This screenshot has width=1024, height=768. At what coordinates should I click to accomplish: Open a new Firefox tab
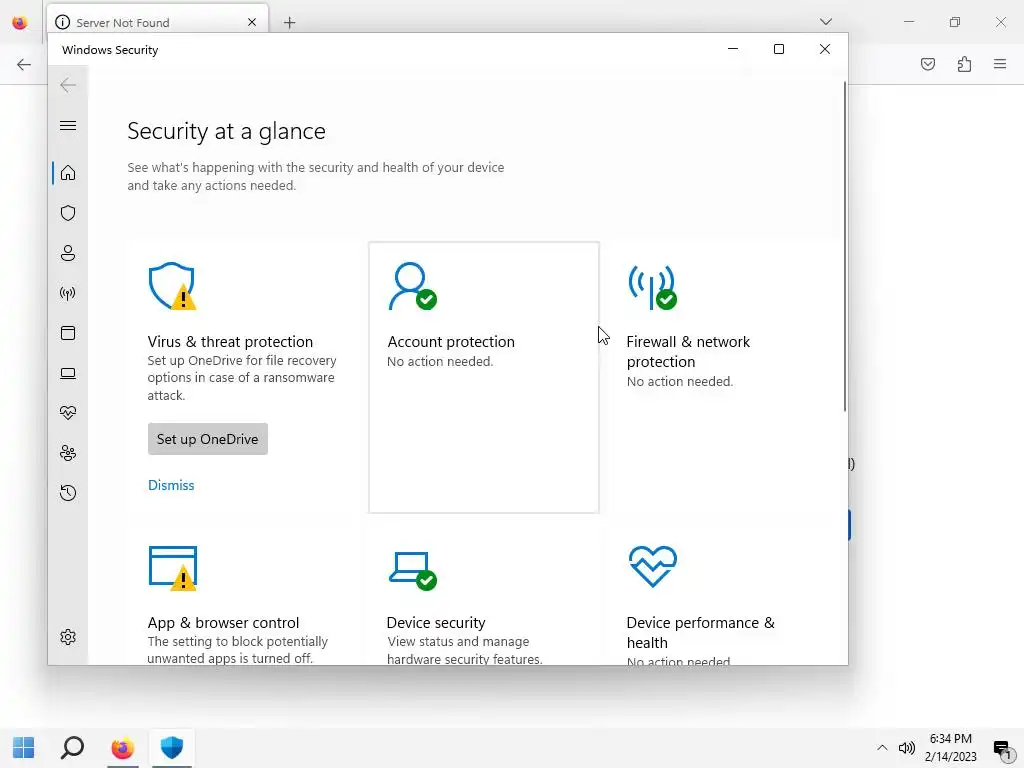tap(289, 23)
